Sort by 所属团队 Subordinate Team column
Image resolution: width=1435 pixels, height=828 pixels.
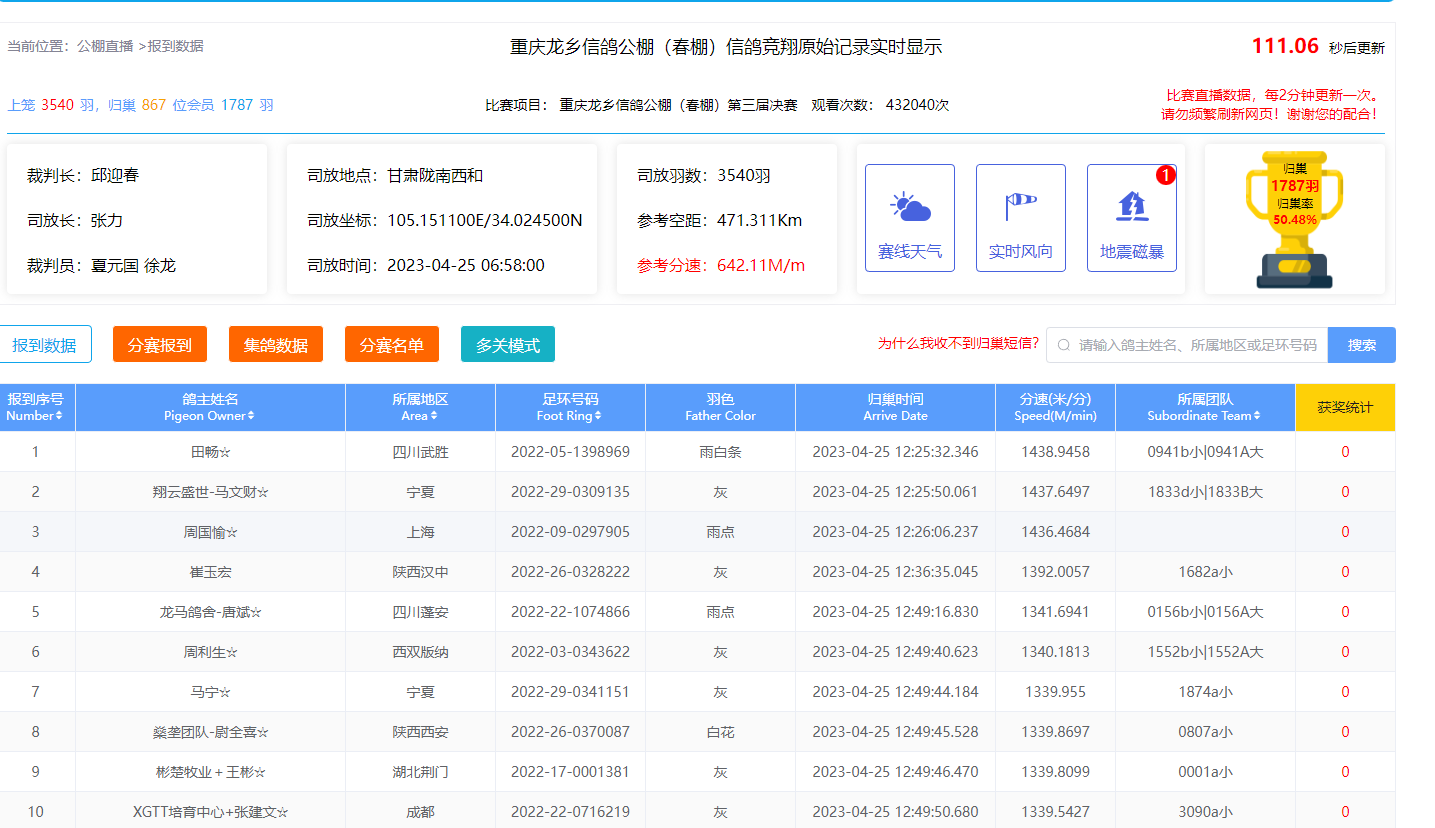pos(1256,416)
